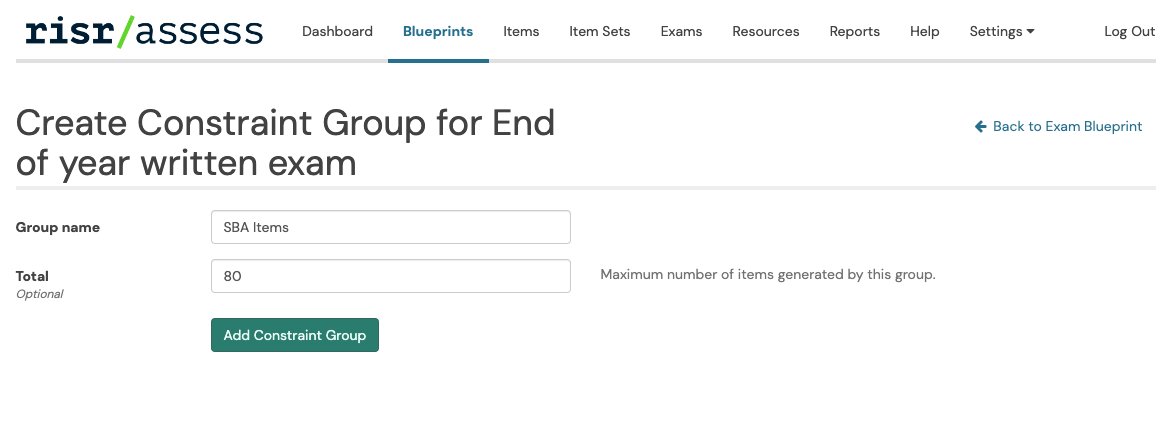Click into the Total field showing 80
1167x430 pixels.
391,276
